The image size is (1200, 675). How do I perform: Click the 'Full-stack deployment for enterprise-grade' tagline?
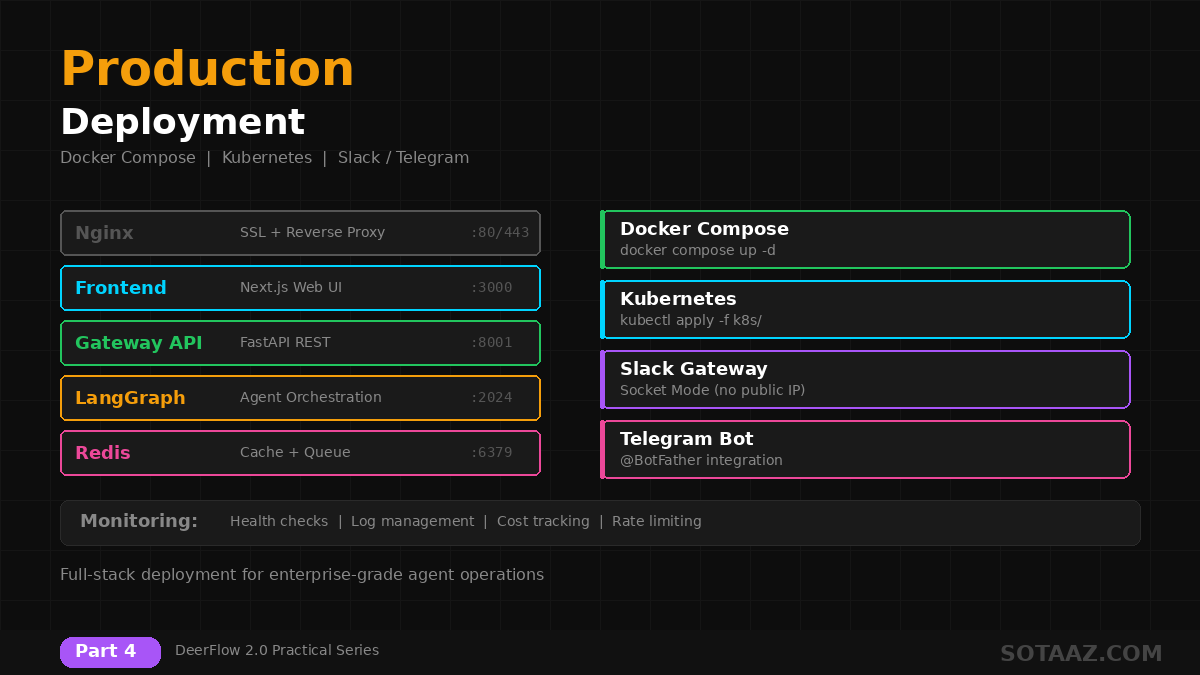302,575
